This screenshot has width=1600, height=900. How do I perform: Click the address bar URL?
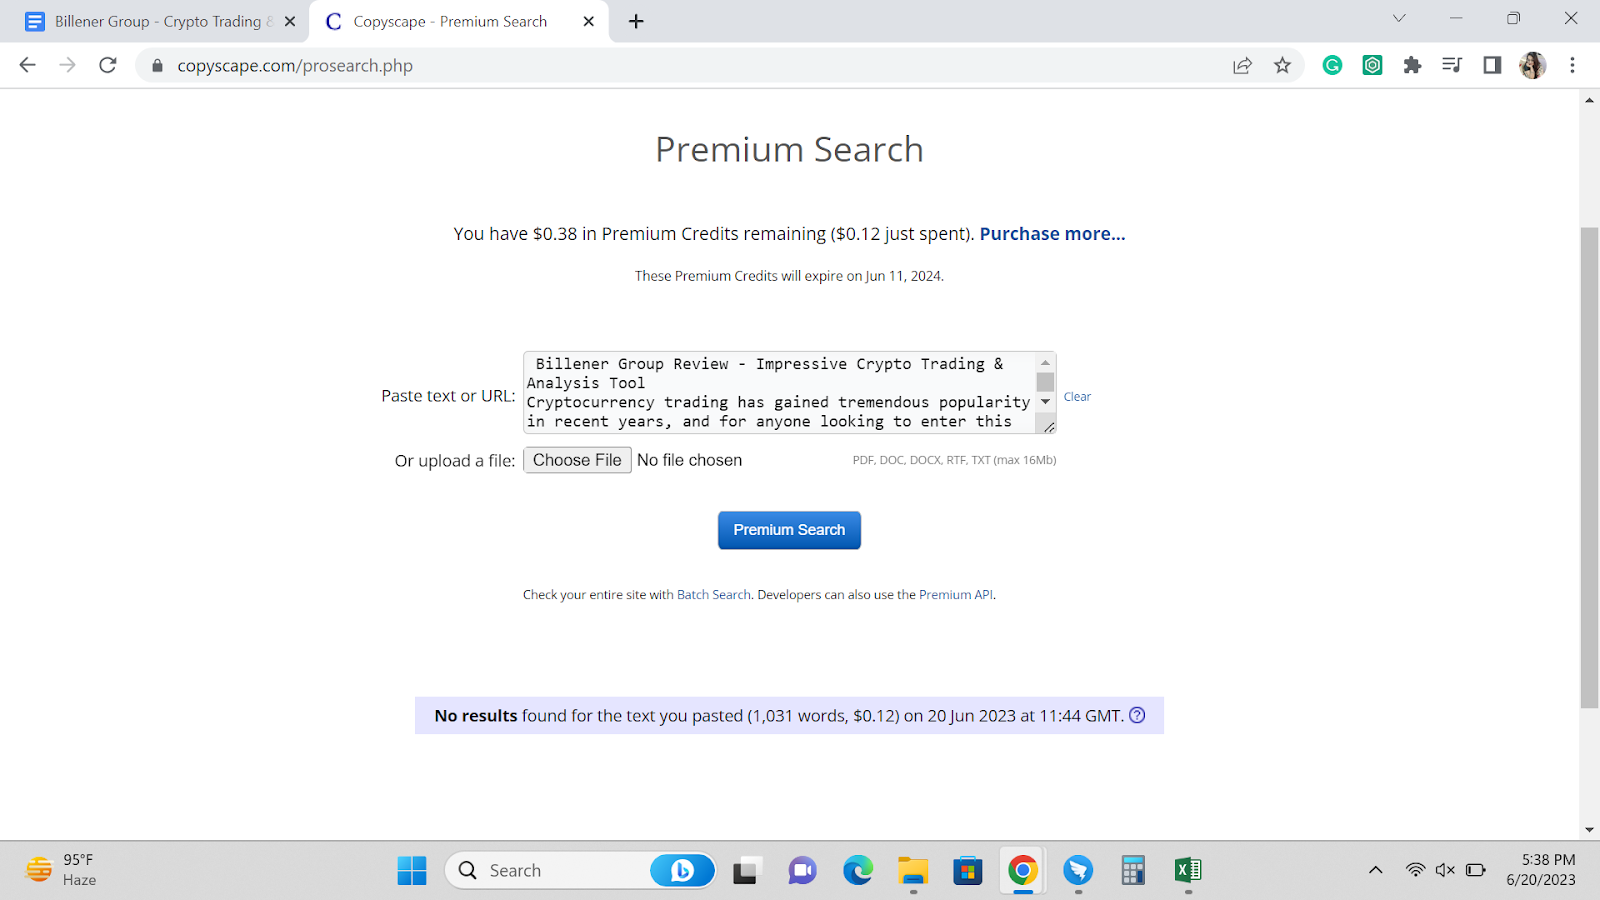pos(295,66)
